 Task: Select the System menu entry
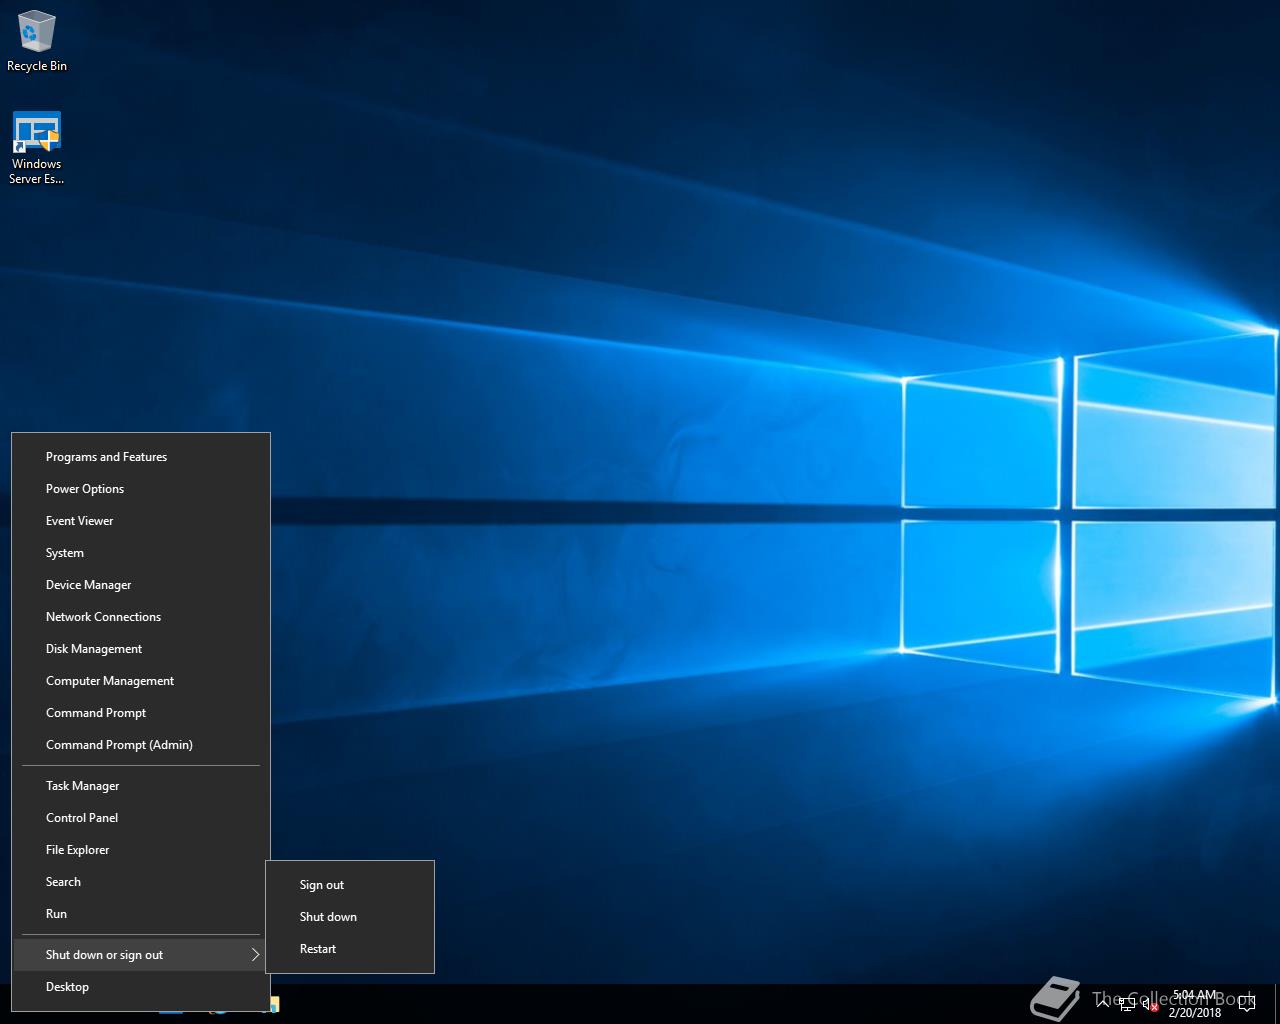(141, 553)
